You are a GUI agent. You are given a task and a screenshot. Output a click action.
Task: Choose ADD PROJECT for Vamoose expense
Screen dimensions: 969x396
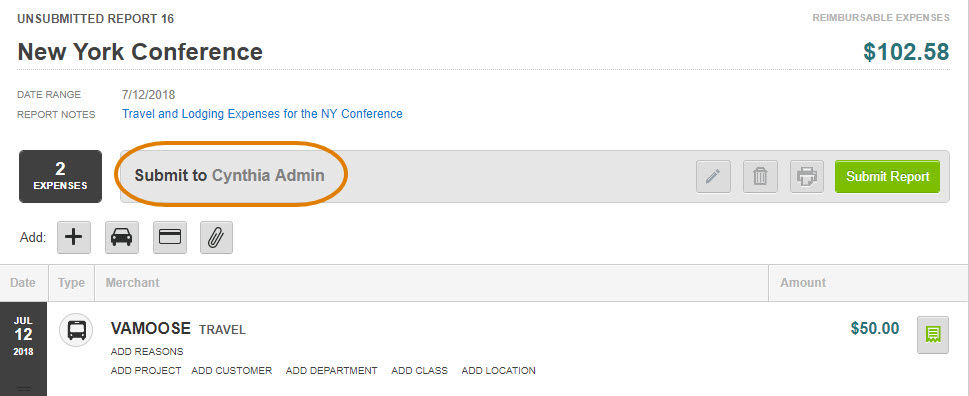click(x=146, y=371)
